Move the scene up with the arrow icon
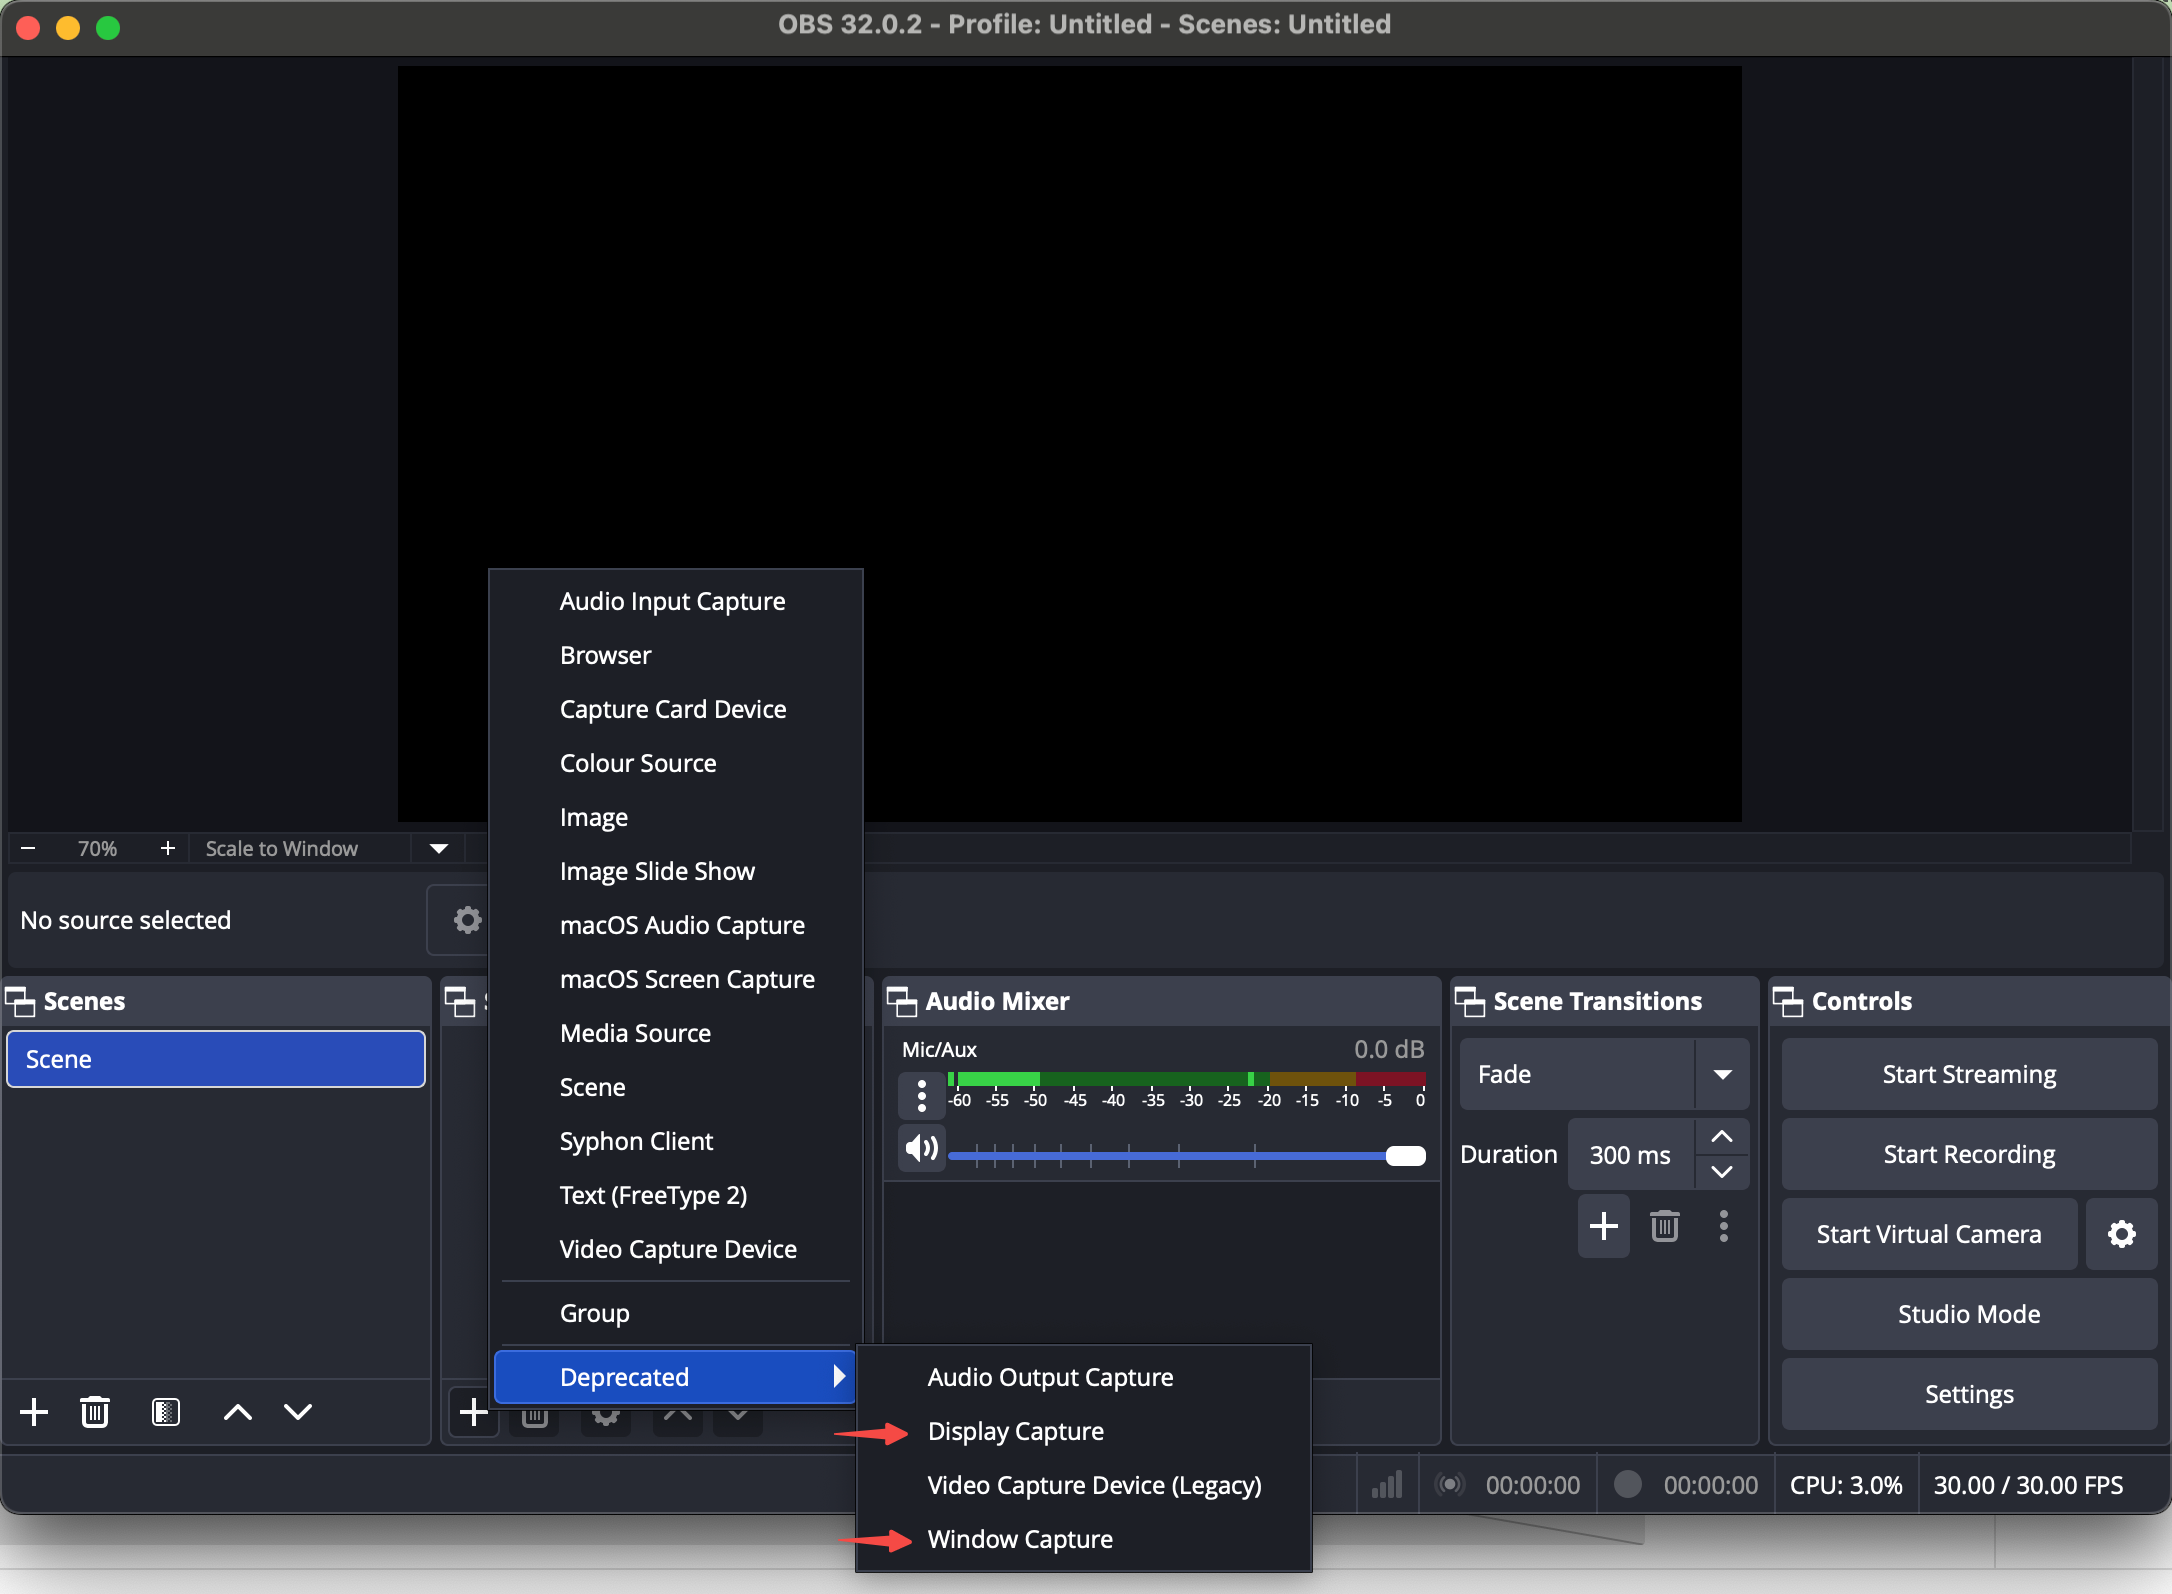This screenshot has width=2172, height=1594. (236, 1412)
